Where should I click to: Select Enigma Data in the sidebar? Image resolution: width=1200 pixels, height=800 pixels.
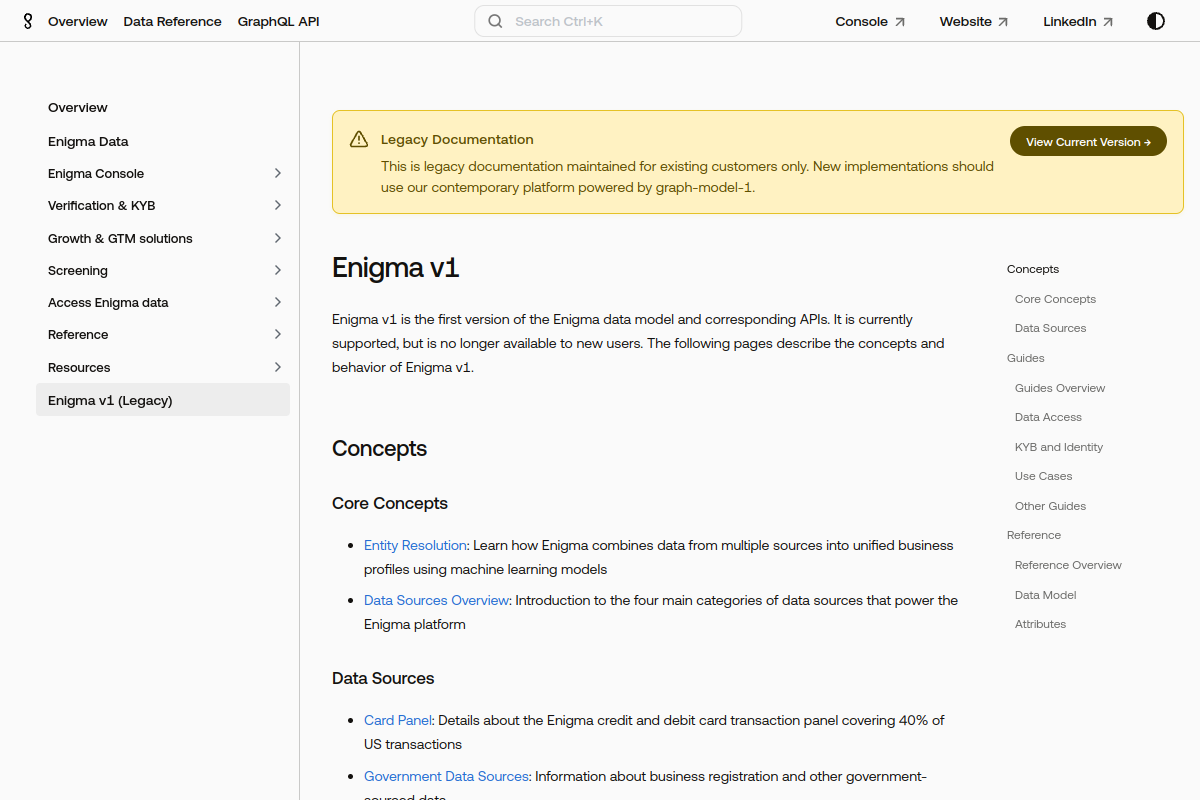[x=88, y=141]
